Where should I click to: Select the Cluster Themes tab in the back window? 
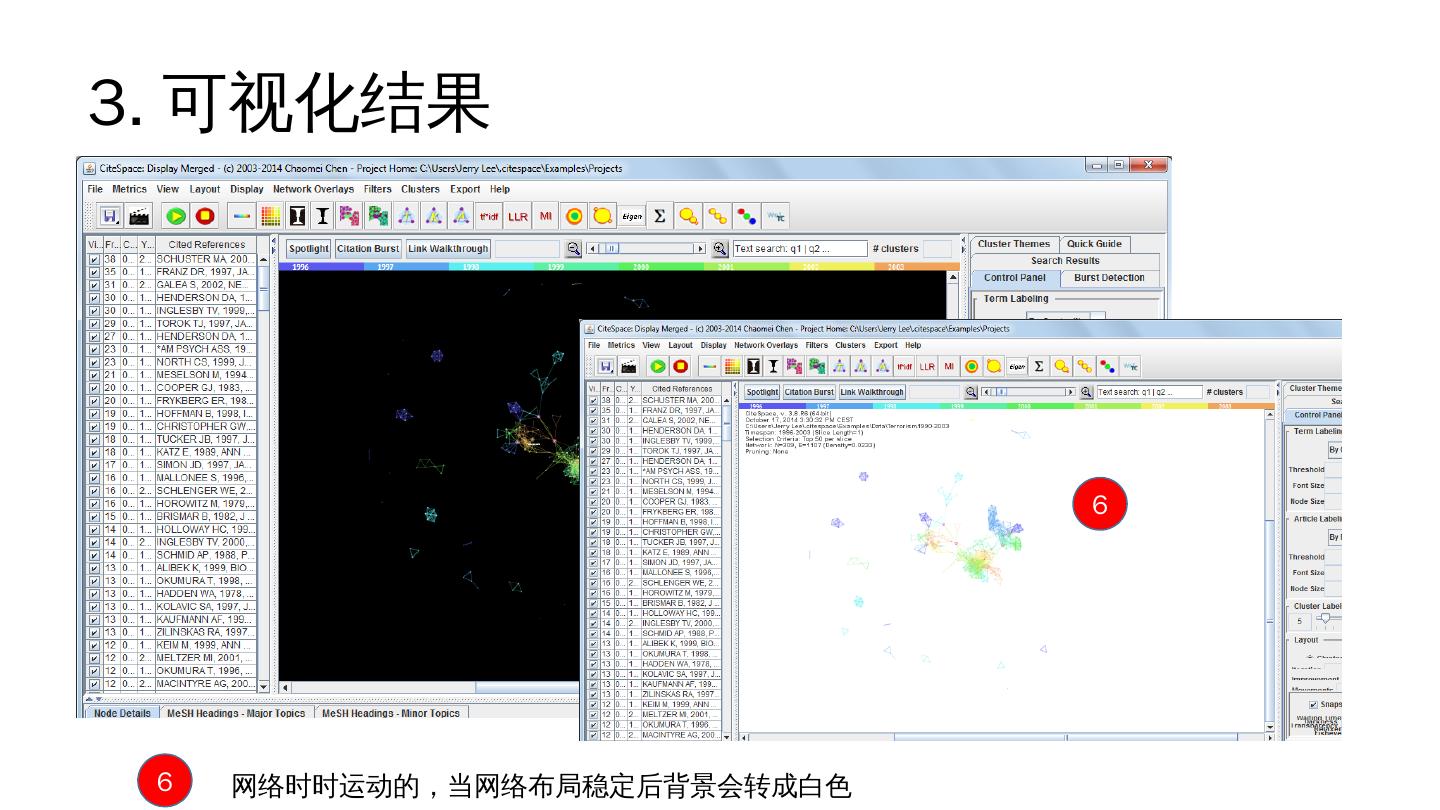tap(1014, 244)
